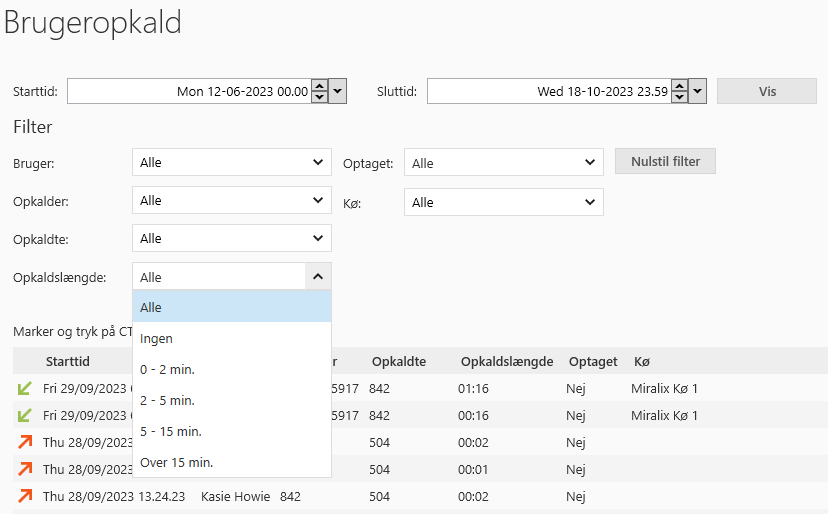Expand the Kø filter dropdown
This screenshot has width=828, height=514.
503,202
